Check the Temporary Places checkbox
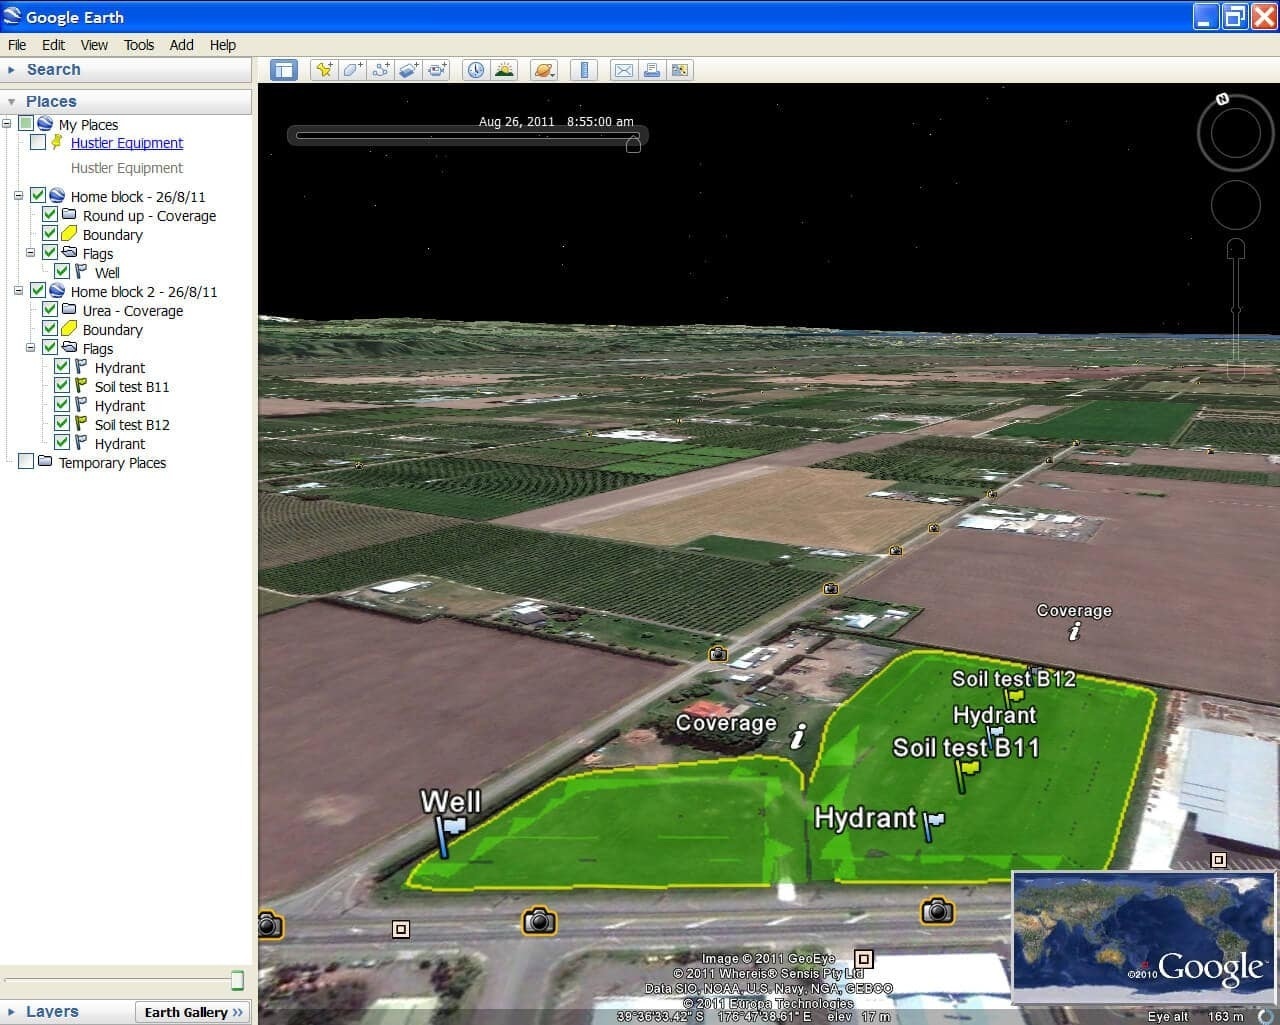 pos(26,462)
